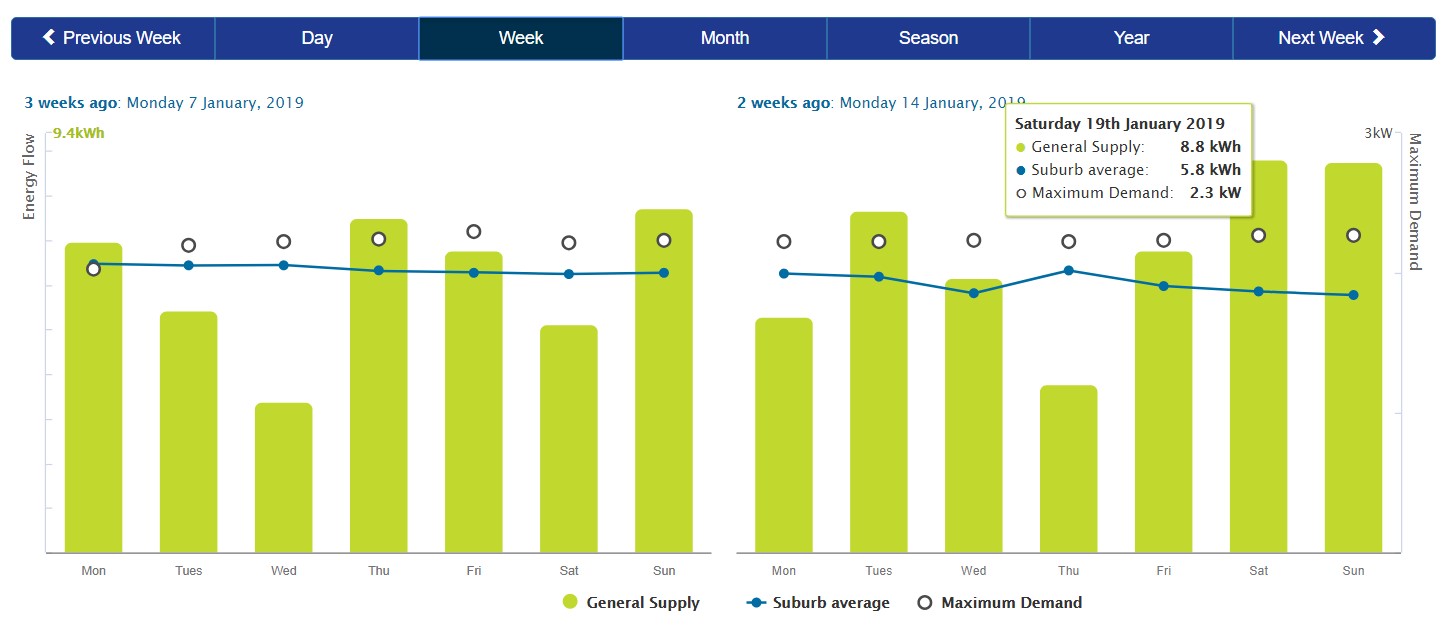Click the Maximum Demand legend circle icon
The image size is (1452, 639).
pyautogui.click(x=925, y=602)
